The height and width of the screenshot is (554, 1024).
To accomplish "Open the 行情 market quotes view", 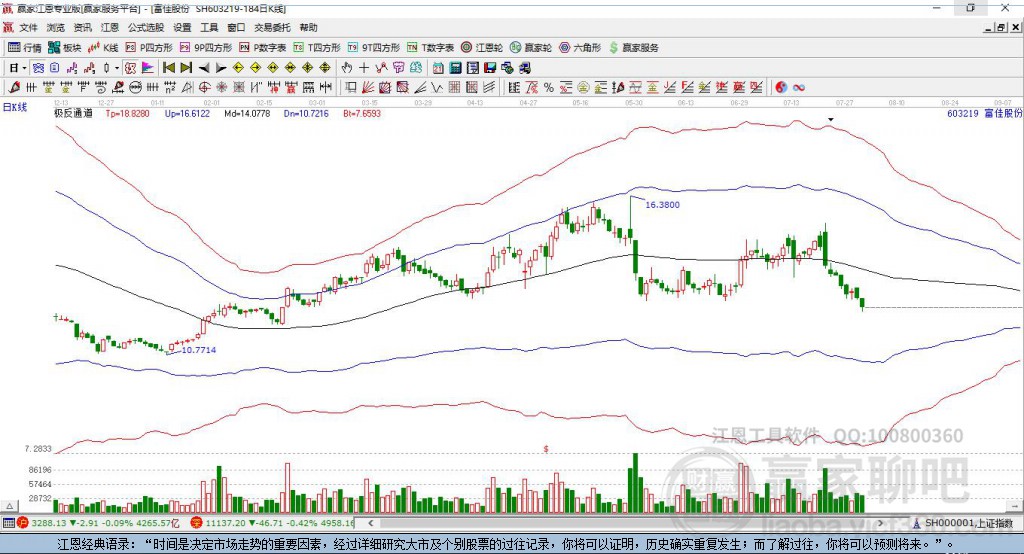I will click(25, 48).
